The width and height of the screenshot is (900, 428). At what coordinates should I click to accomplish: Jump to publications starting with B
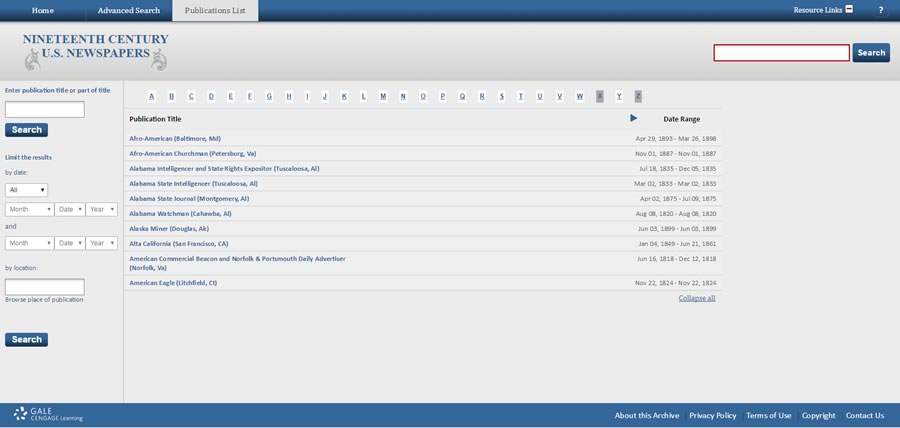pos(172,96)
